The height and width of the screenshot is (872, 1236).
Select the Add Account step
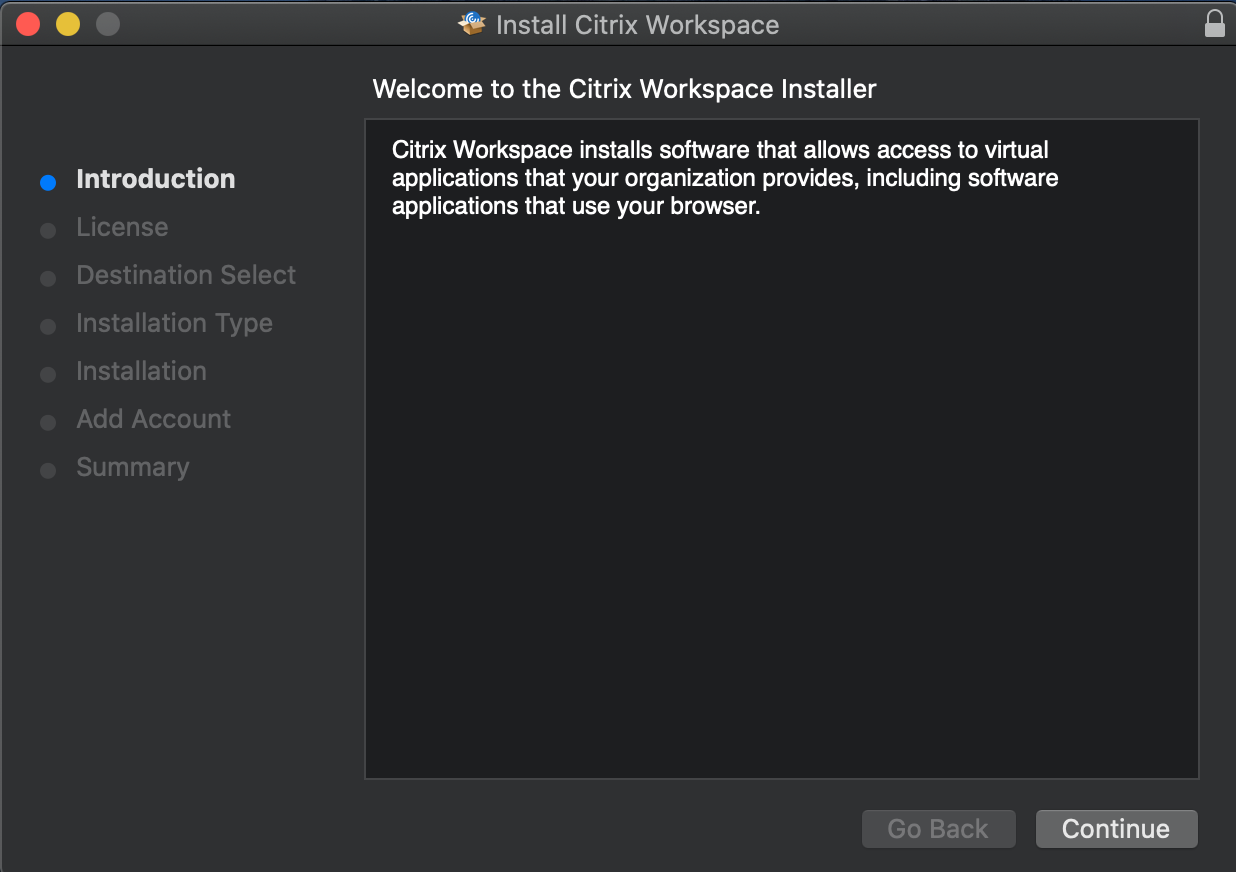pyautogui.click(x=153, y=419)
